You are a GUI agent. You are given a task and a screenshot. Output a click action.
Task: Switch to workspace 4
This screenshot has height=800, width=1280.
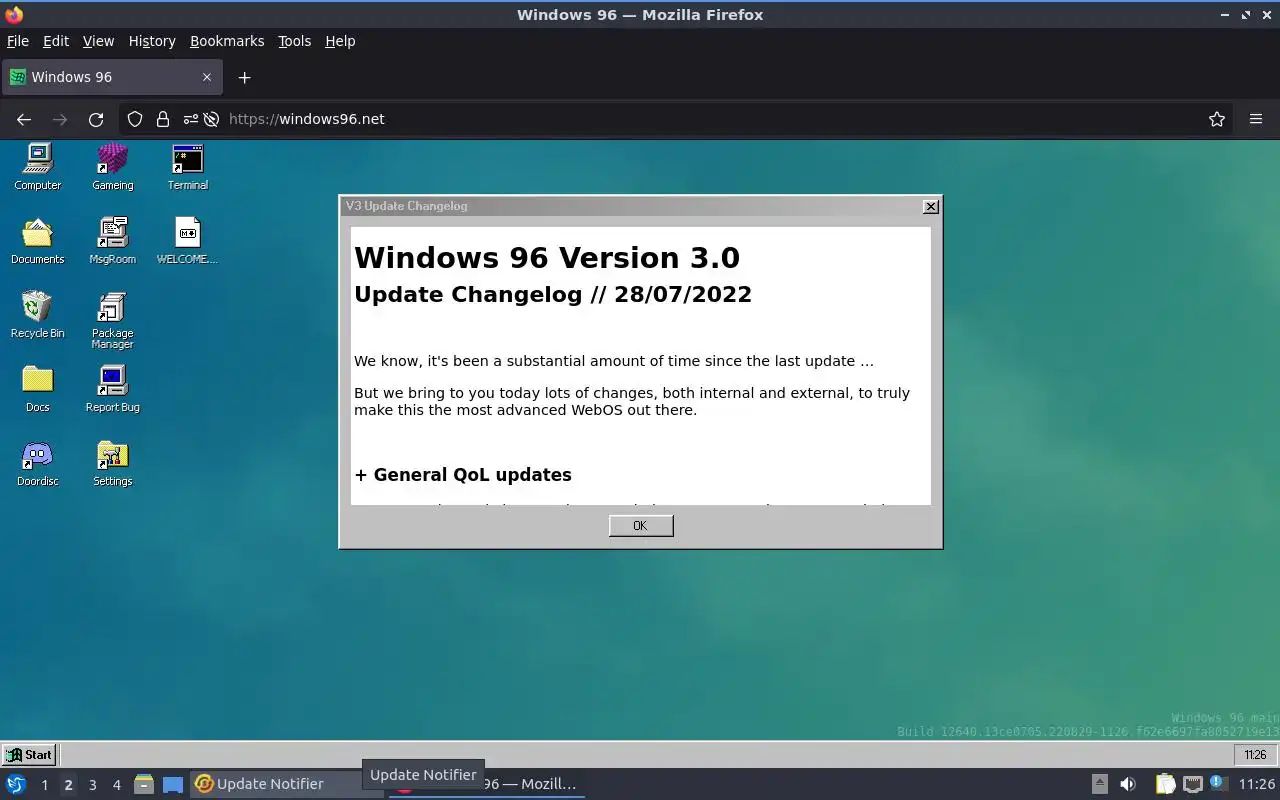(x=116, y=785)
